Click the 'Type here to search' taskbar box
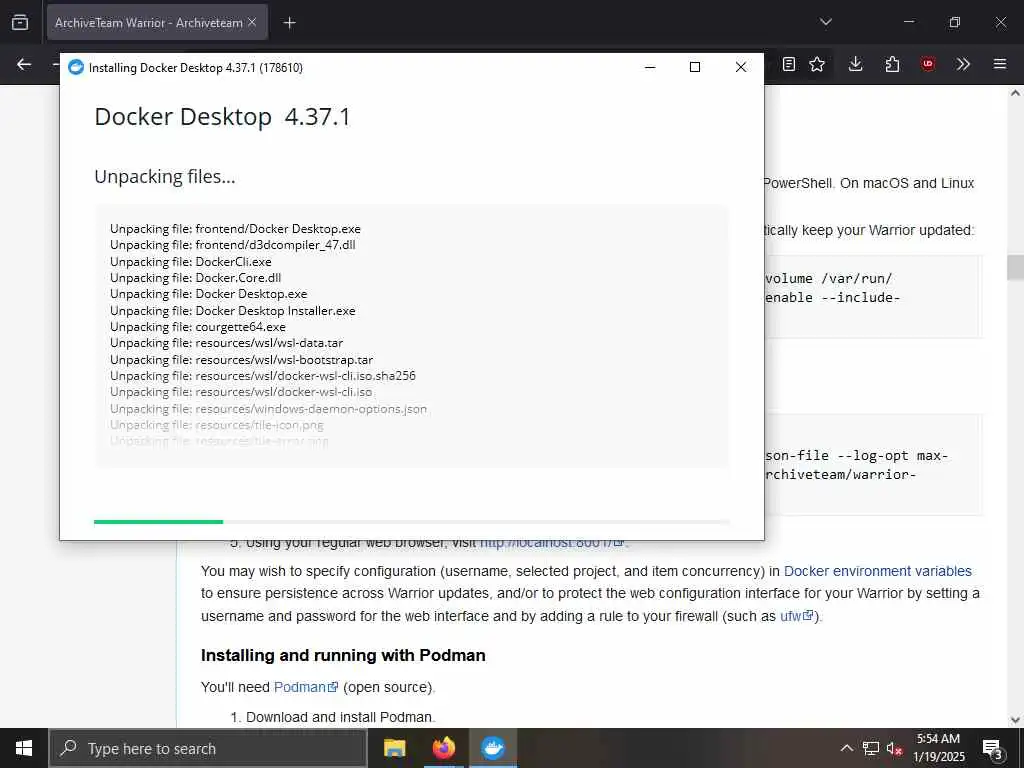Screen dimensions: 1024x768 pos(208,748)
